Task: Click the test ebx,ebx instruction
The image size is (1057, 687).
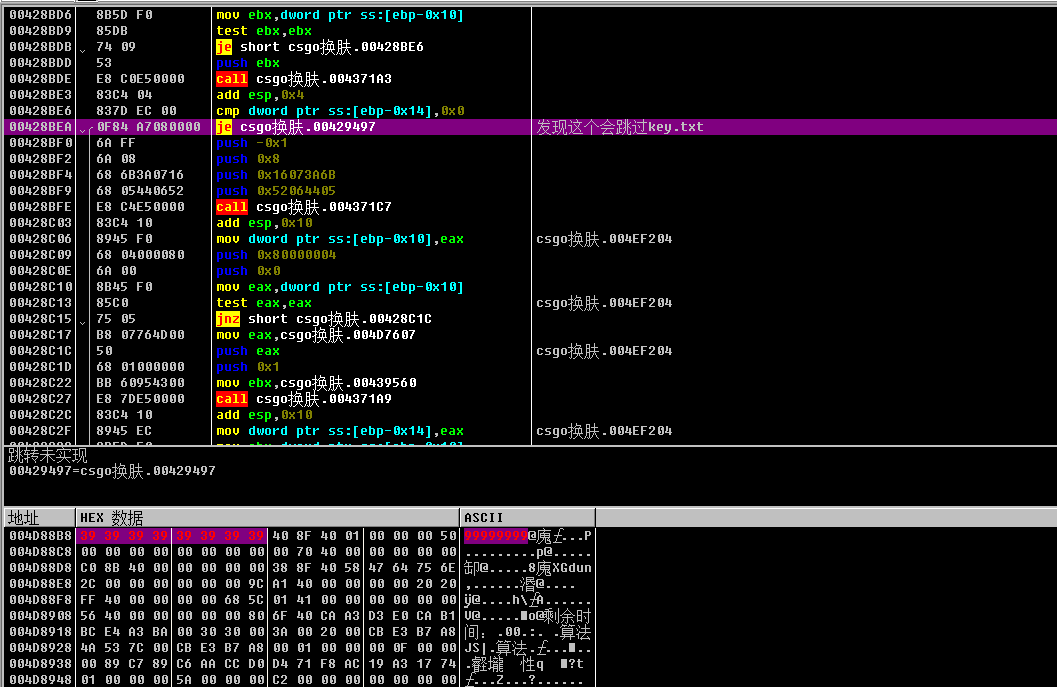Action: tap(264, 31)
